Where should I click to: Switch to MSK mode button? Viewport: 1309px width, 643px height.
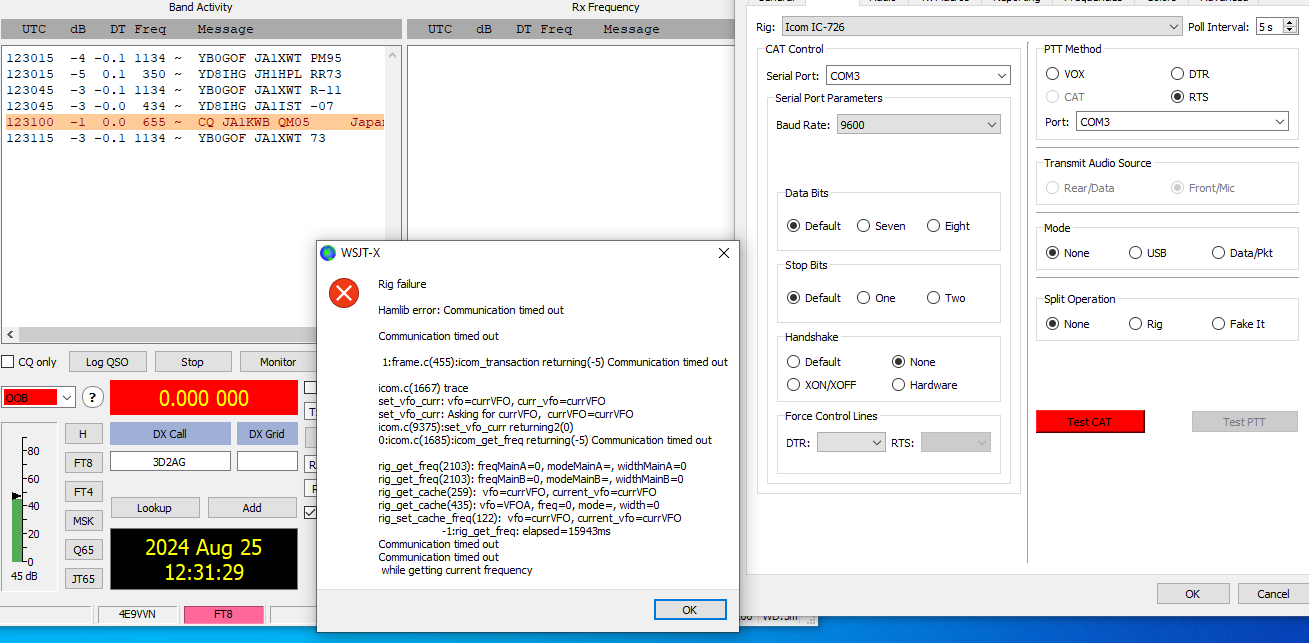click(x=84, y=521)
